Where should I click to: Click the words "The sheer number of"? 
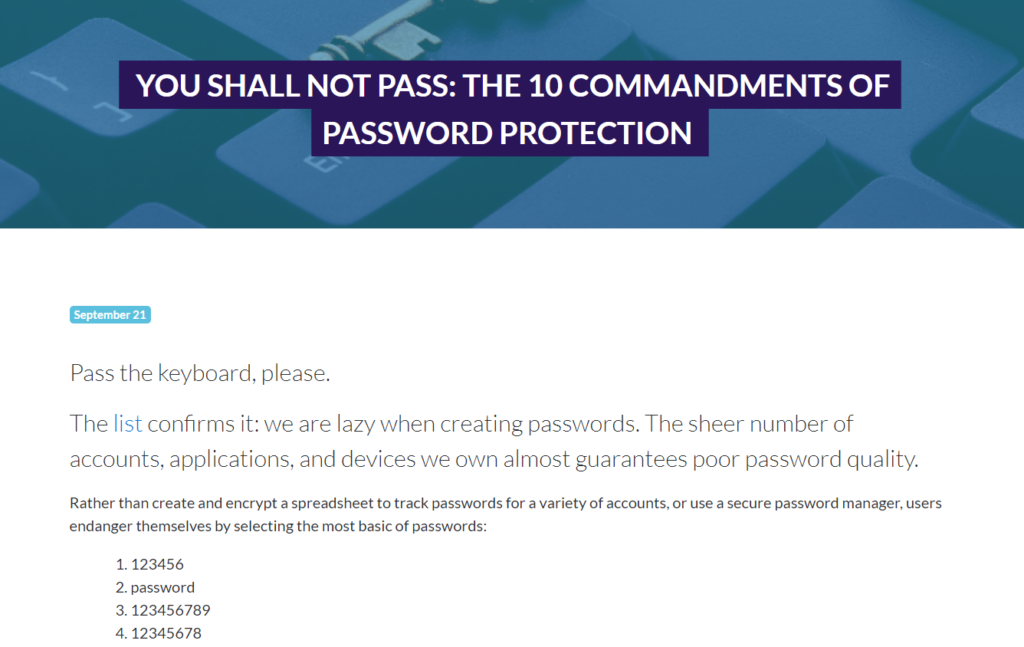click(750, 424)
